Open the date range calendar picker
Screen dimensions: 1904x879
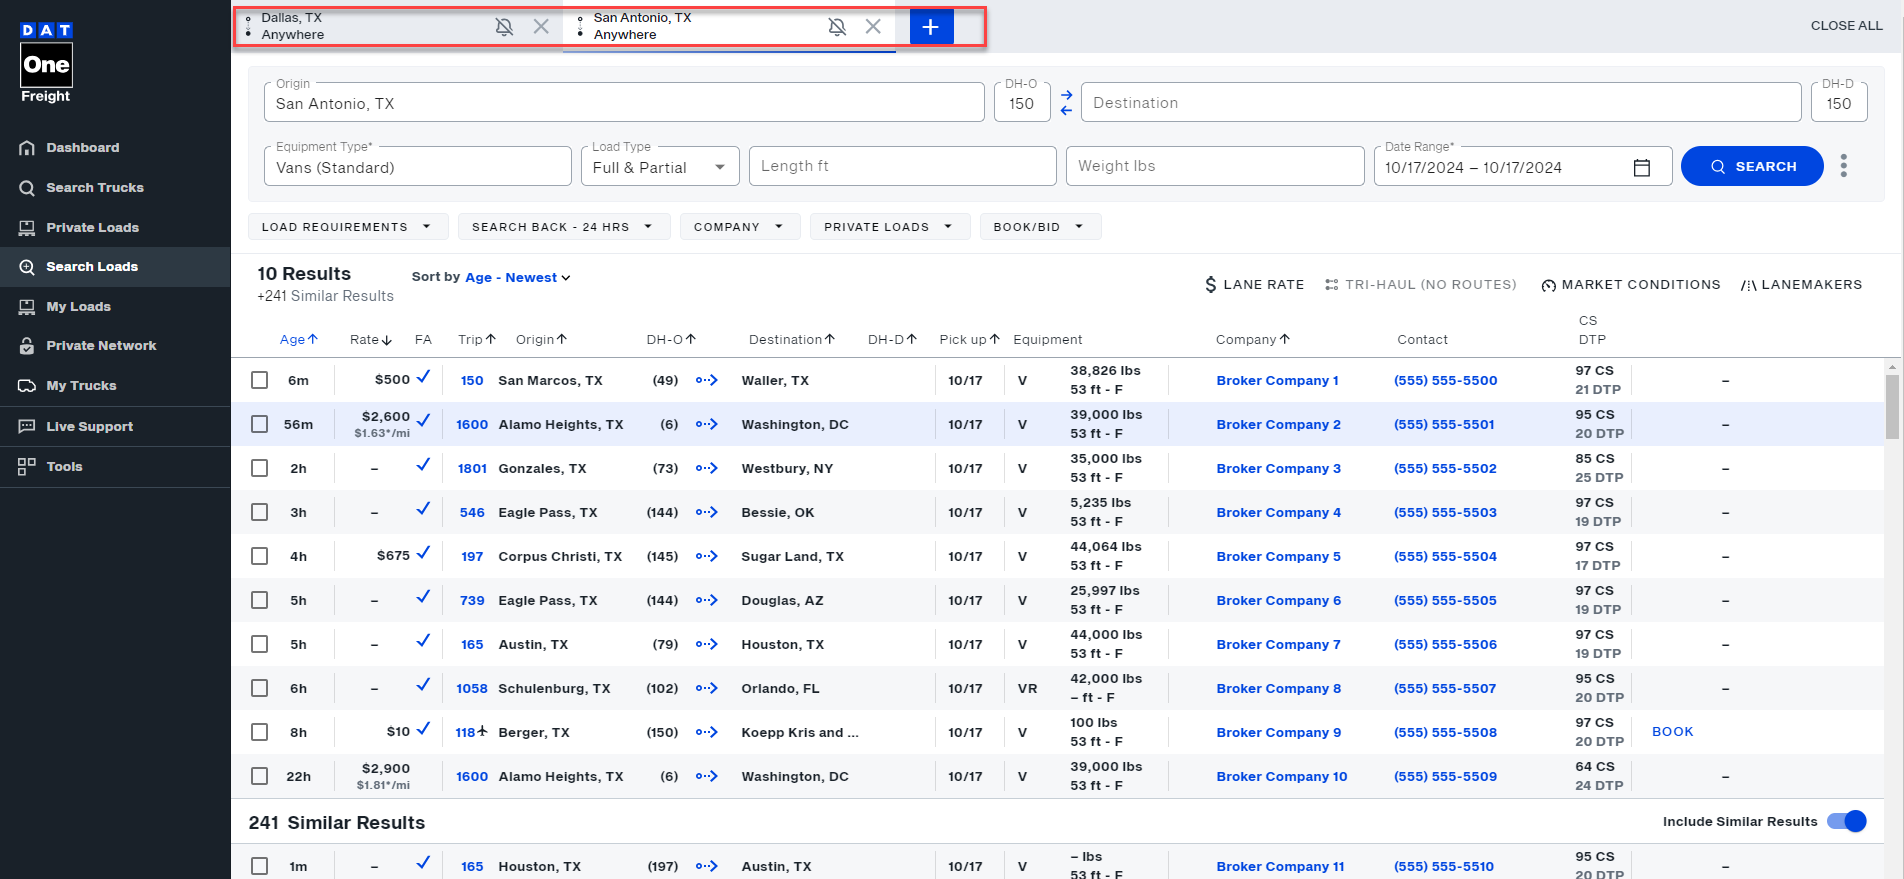click(x=1641, y=168)
